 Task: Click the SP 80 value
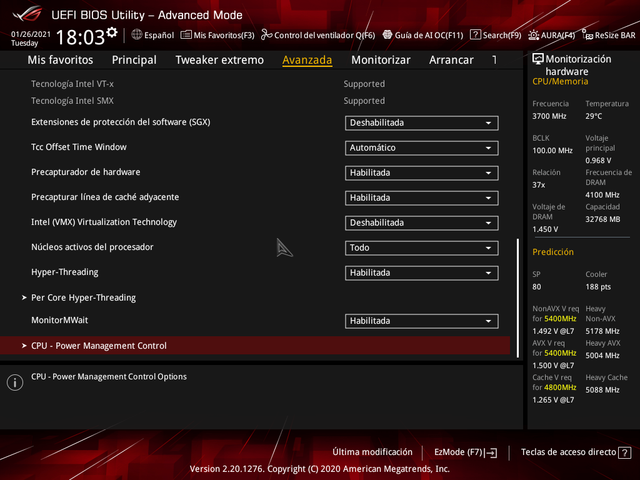[x=537, y=287]
